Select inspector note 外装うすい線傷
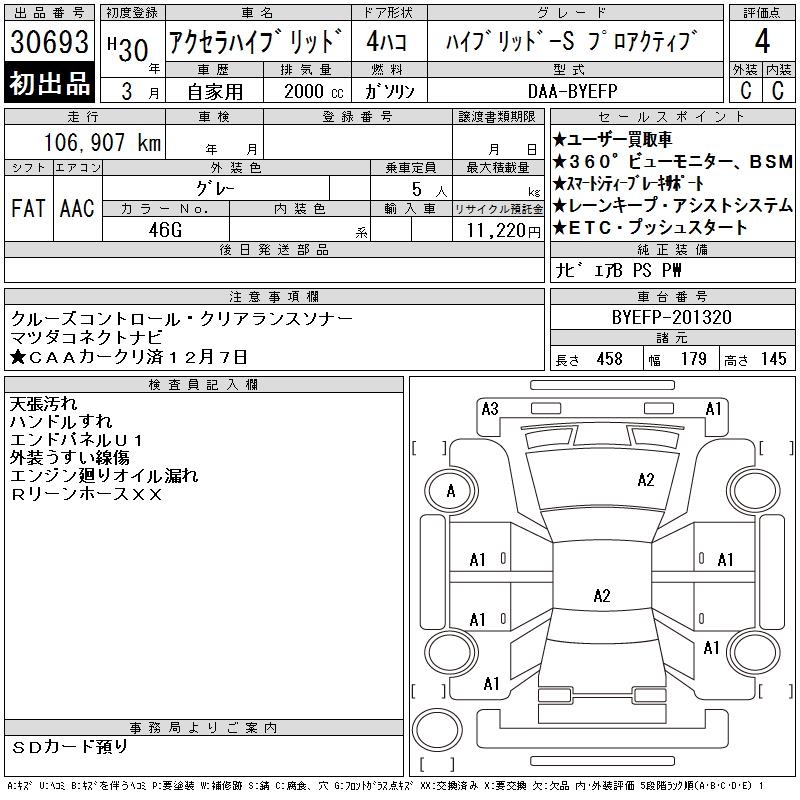Screen dimensions: 800x800 (69, 458)
